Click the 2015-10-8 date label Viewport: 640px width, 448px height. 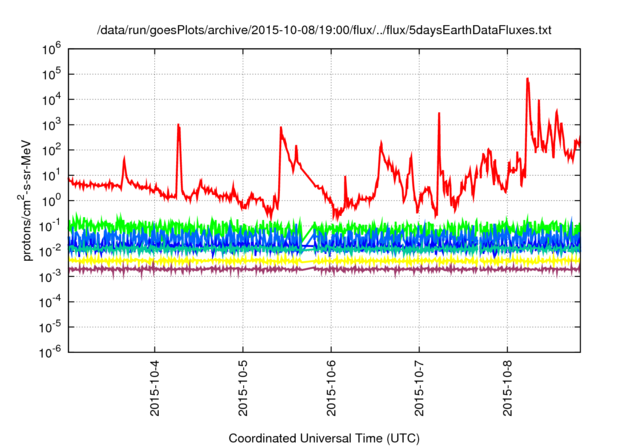[507, 388]
